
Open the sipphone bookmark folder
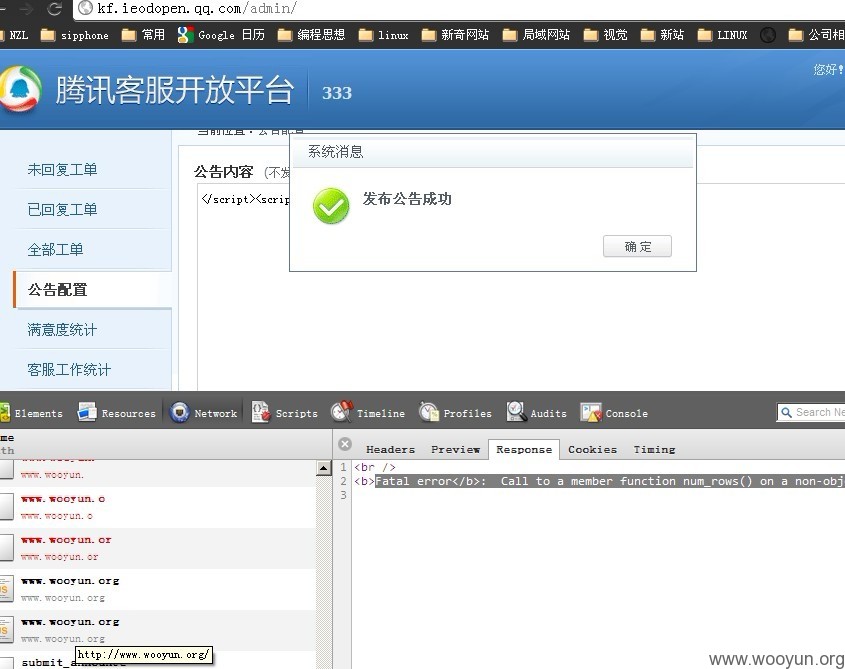75,35
